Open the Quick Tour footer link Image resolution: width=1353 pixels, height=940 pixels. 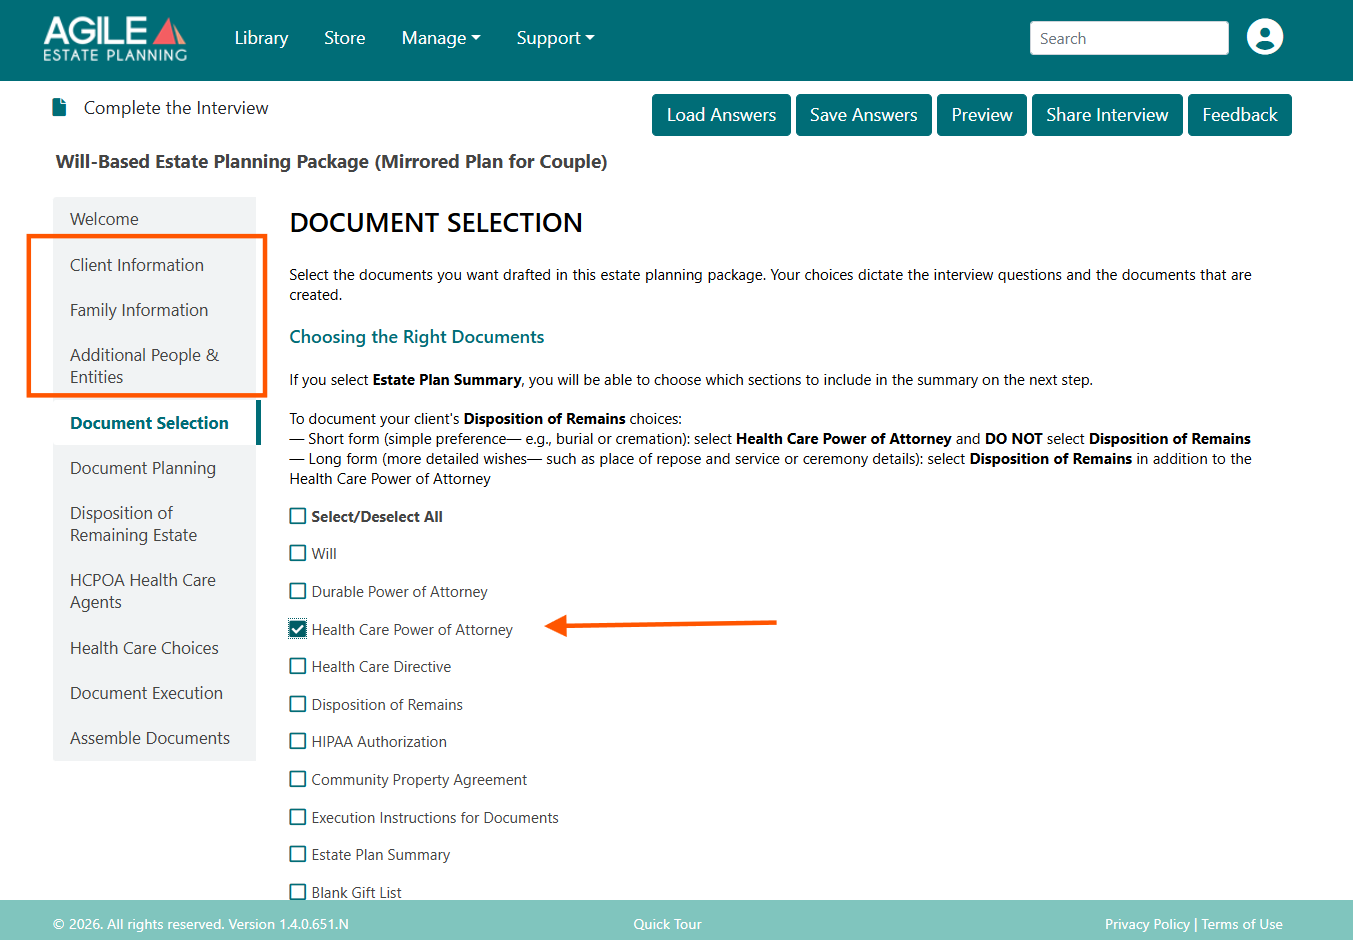[x=667, y=924]
